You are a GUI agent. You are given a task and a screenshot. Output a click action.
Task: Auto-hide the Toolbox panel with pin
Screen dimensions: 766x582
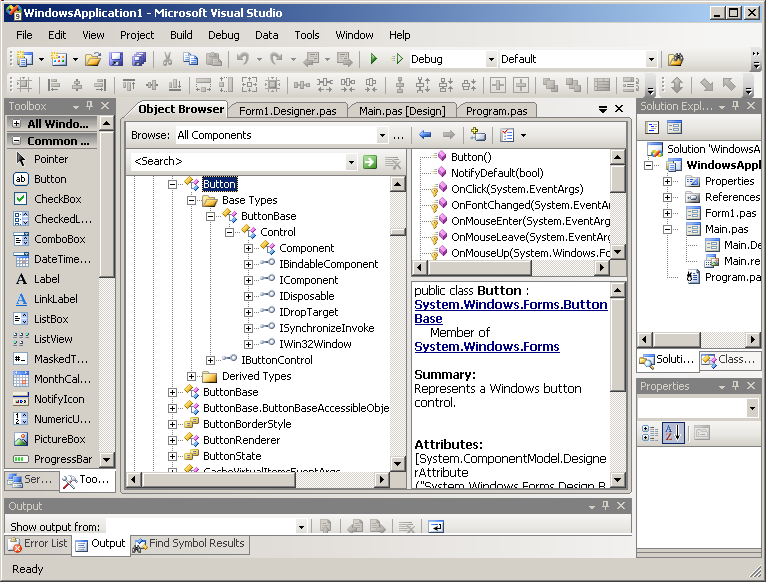tap(90, 106)
